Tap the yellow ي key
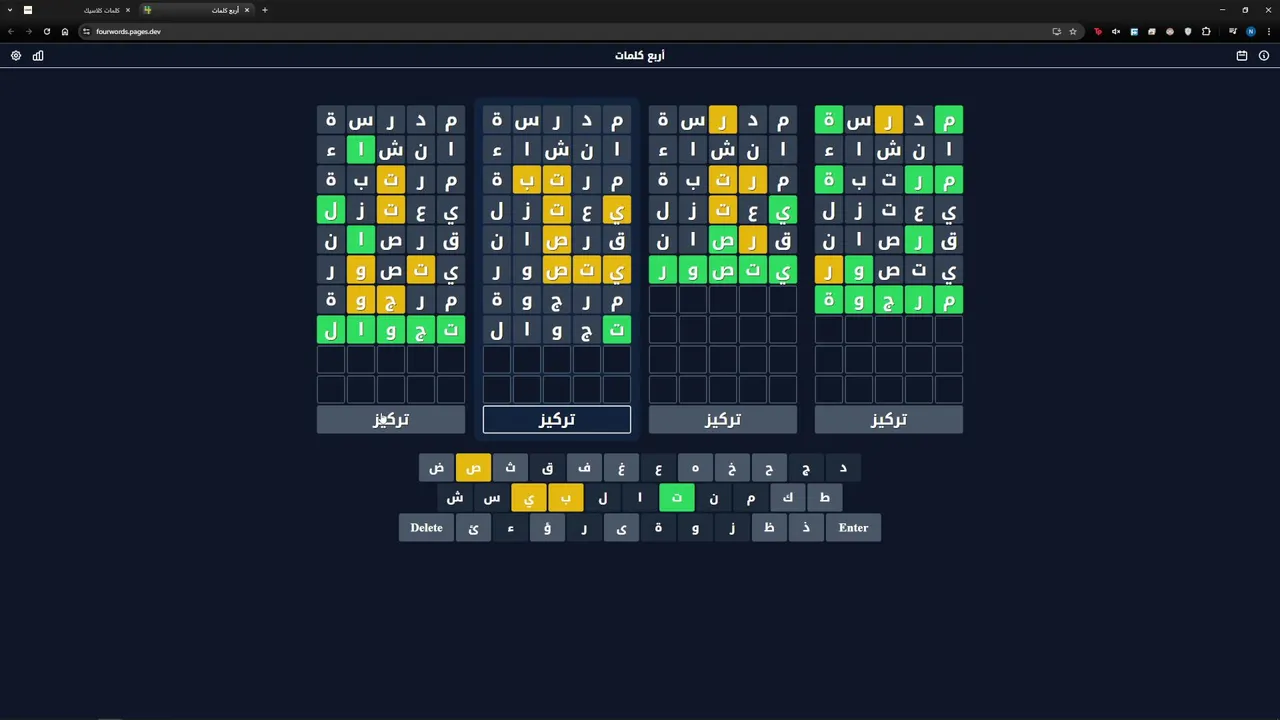The width and height of the screenshot is (1280, 720). pyautogui.click(x=529, y=498)
